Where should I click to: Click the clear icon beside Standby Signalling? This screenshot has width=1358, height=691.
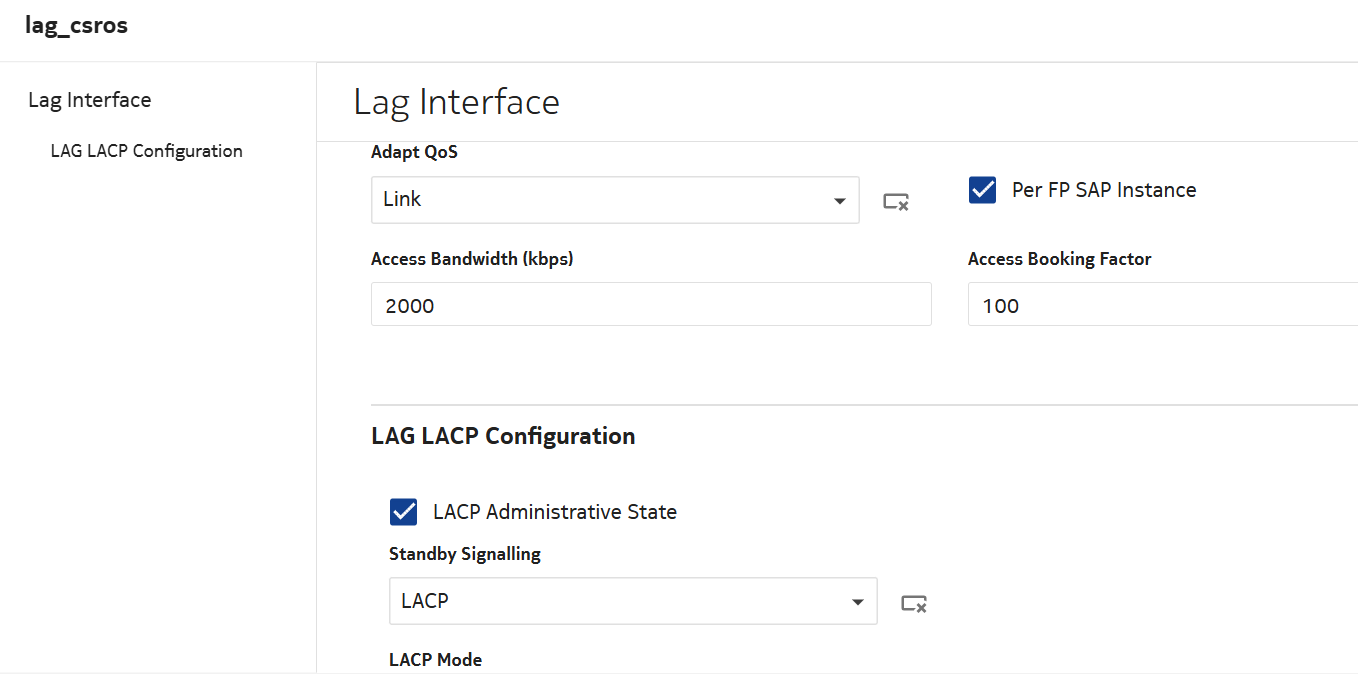coord(913,603)
